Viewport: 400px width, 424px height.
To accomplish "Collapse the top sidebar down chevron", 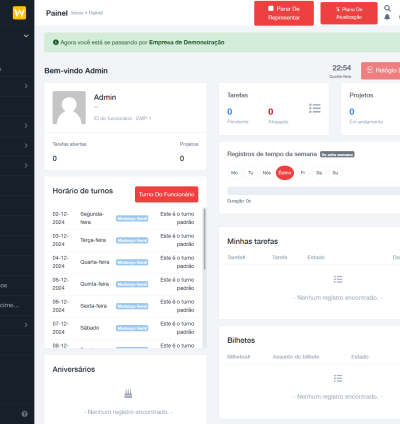I will coord(26,36).
